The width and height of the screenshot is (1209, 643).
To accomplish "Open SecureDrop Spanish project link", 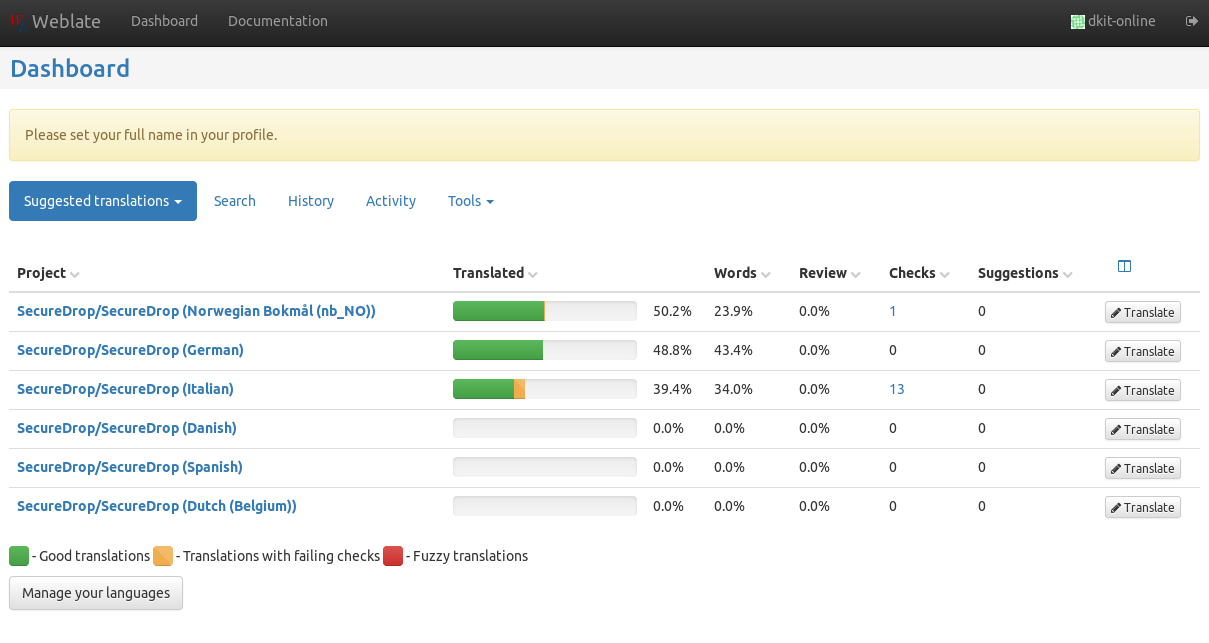I will [130, 467].
